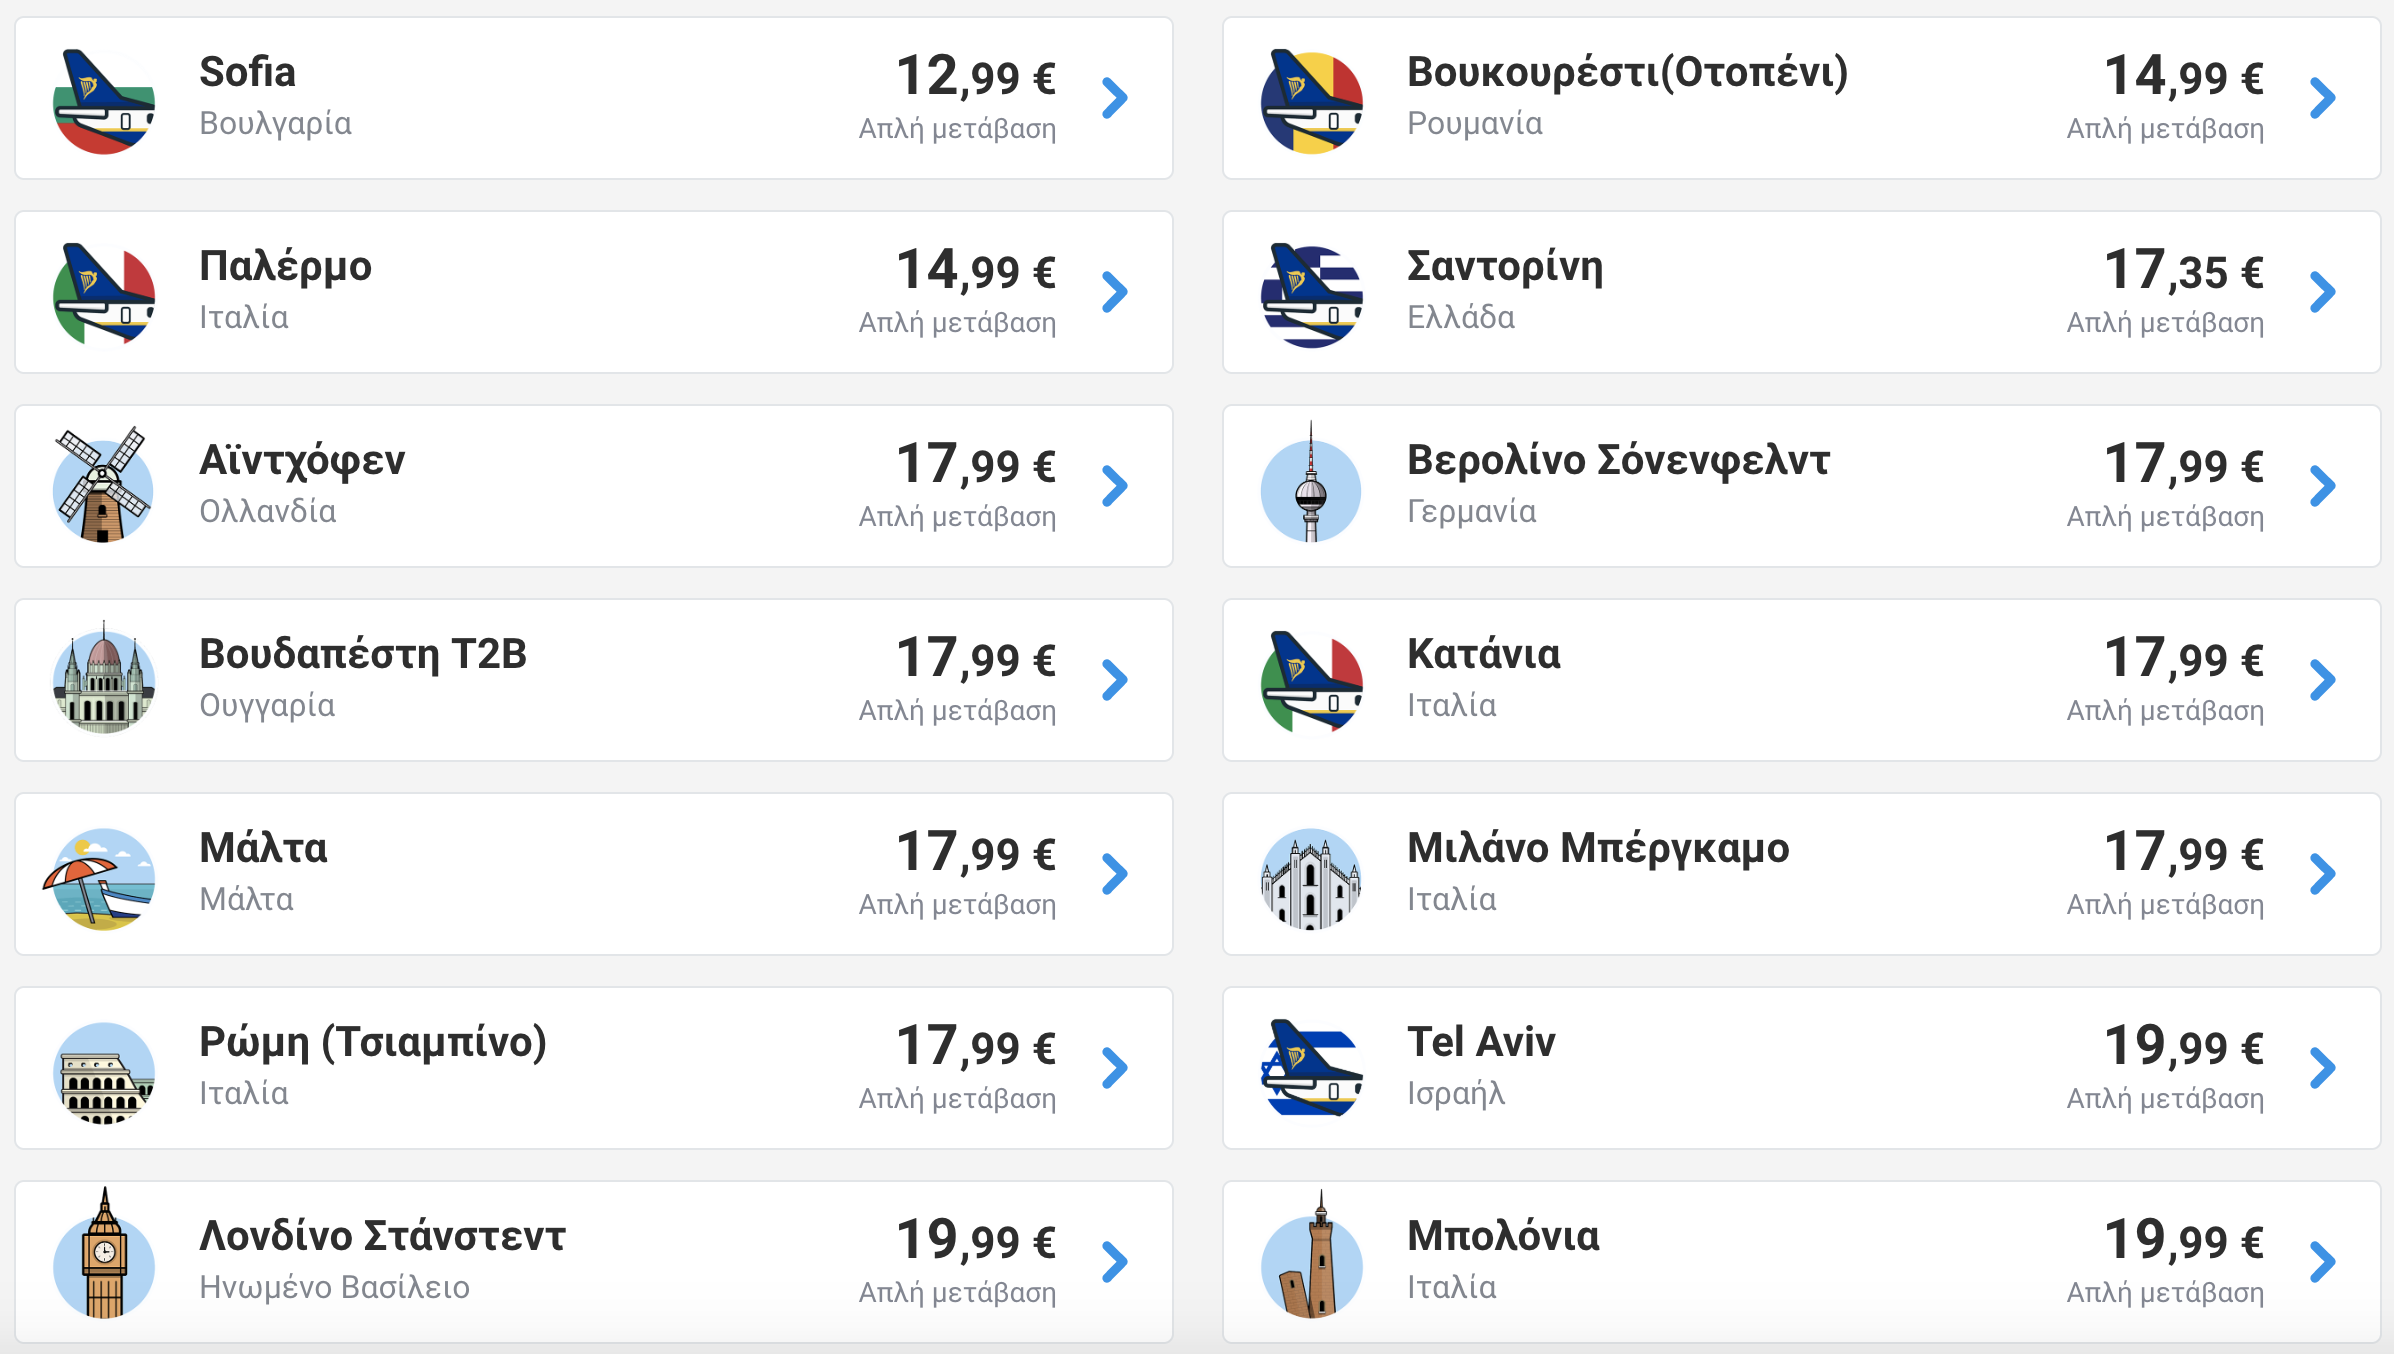Click the Βουδαπέστη T2B parliament building icon
This screenshot has width=2394, height=1354.
[104, 678]
